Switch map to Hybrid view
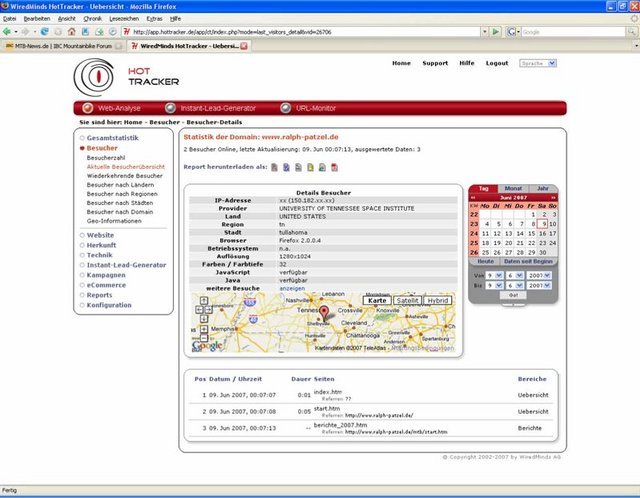This screenshot has width=640, height=498. [x=438, y=300]
